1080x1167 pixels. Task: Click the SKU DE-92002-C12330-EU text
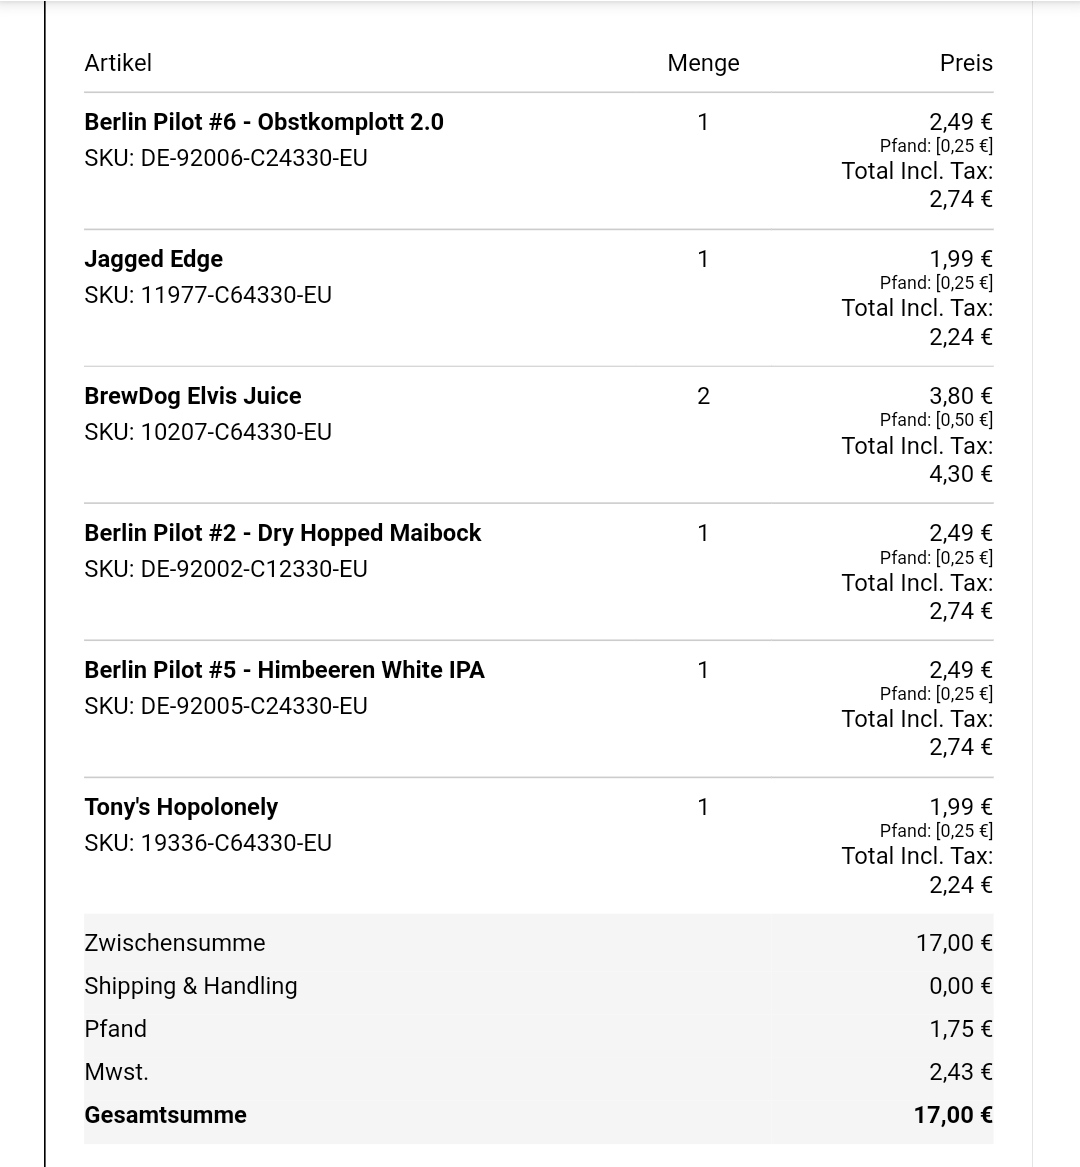click(226, 569)
